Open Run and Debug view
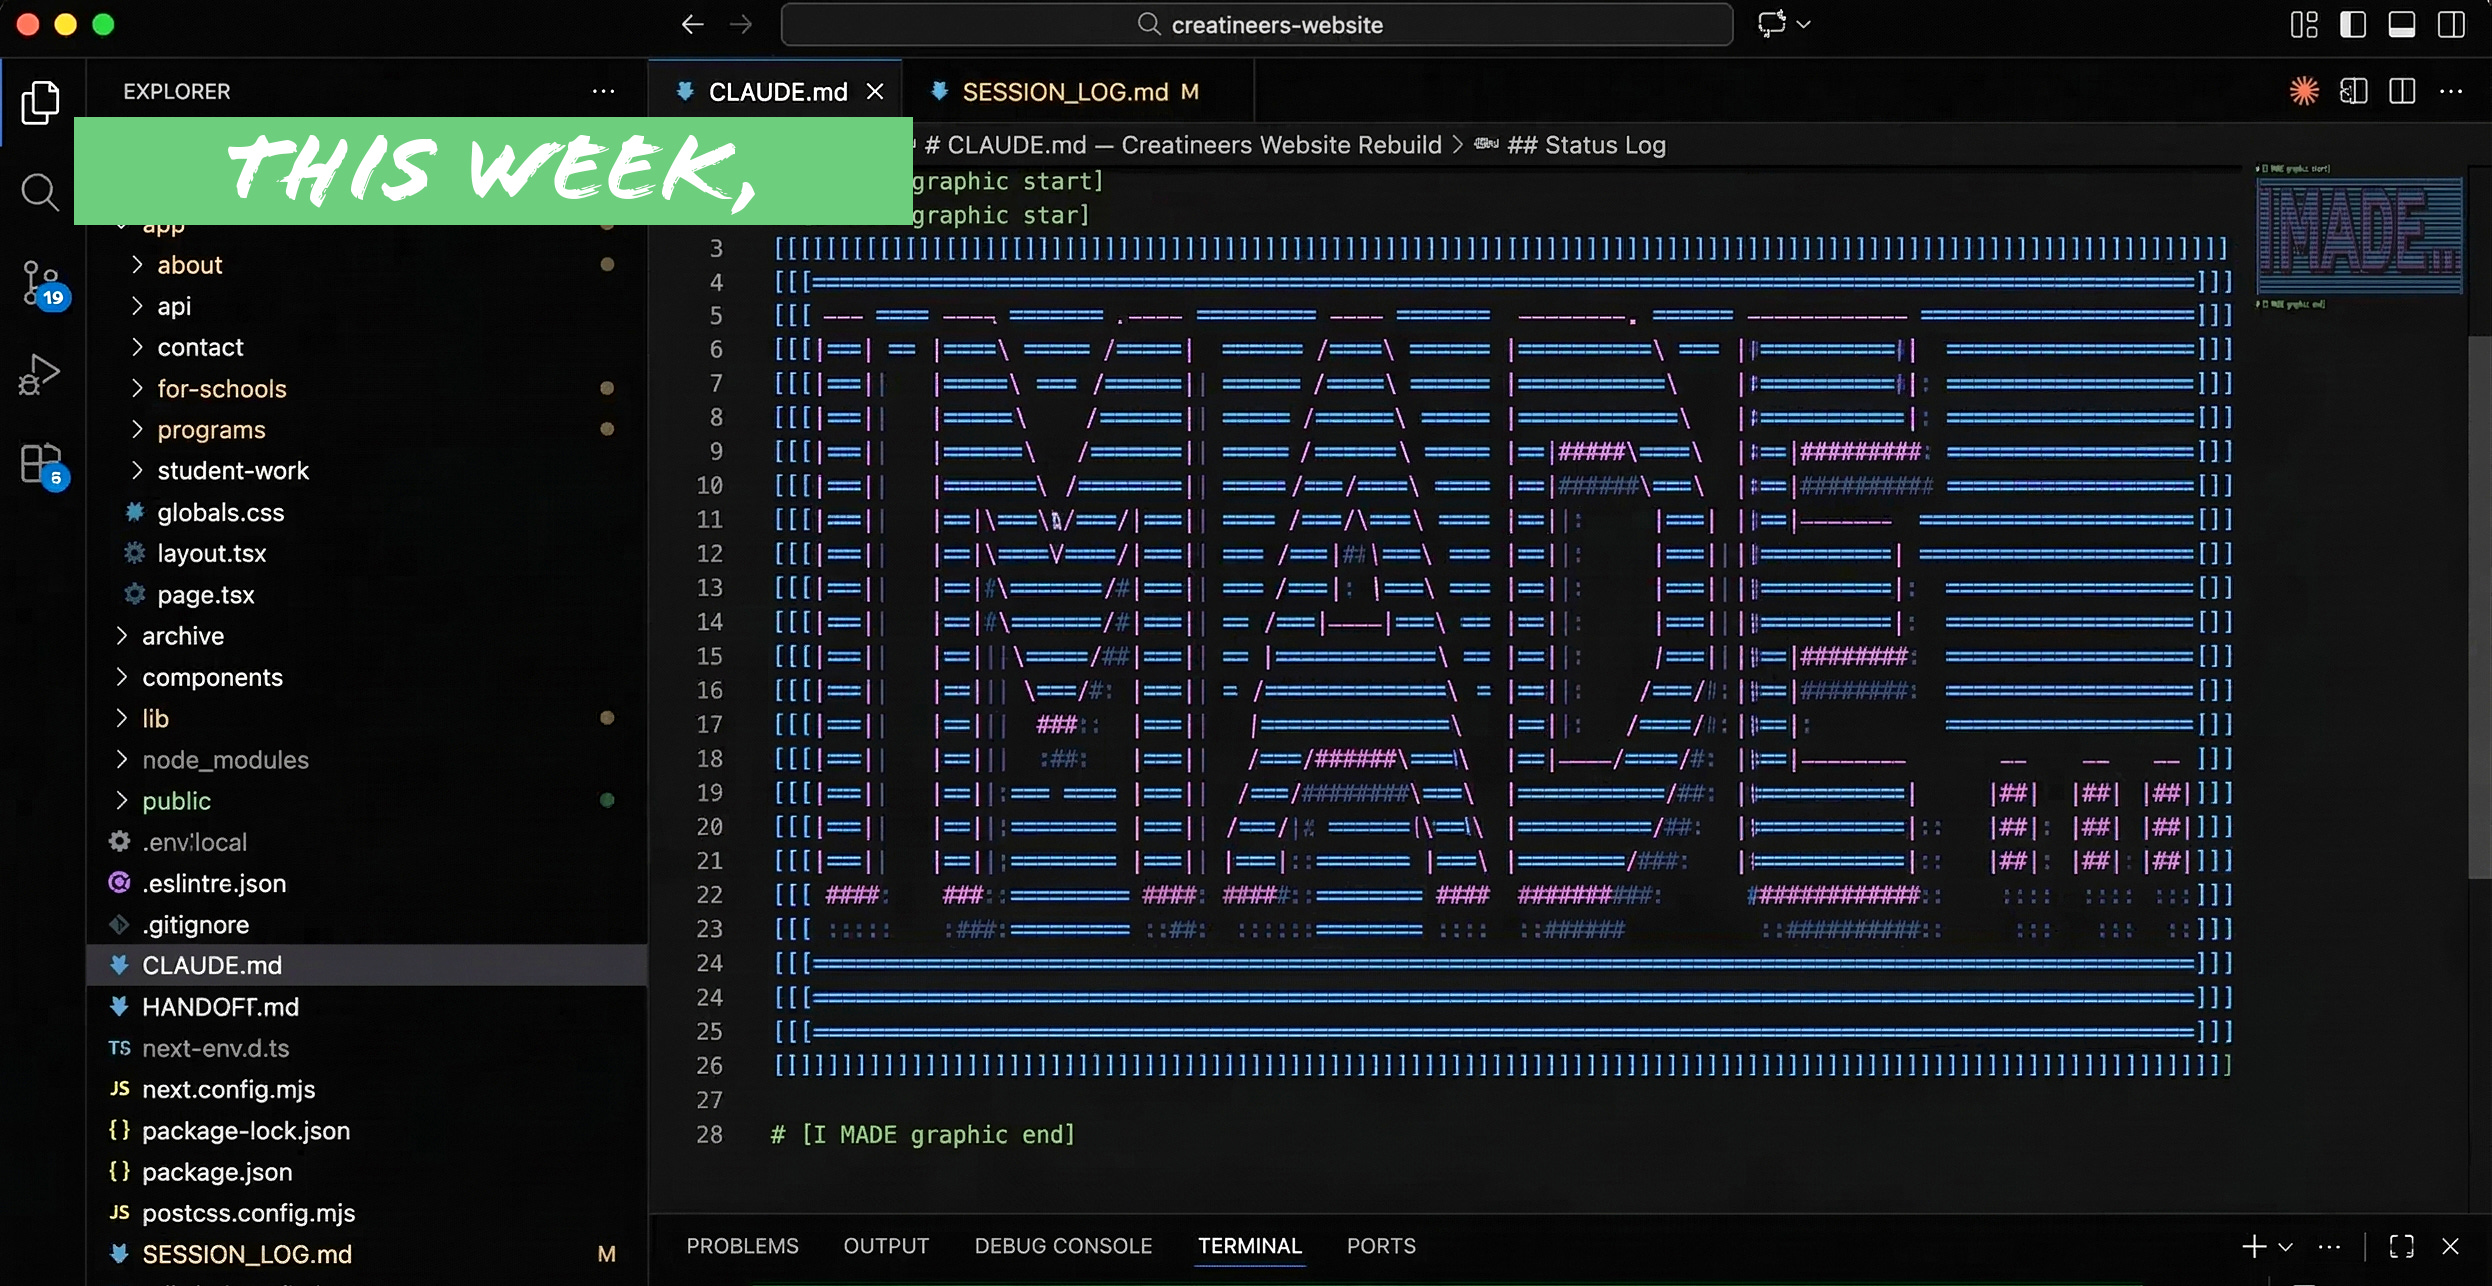 [40, 375]
